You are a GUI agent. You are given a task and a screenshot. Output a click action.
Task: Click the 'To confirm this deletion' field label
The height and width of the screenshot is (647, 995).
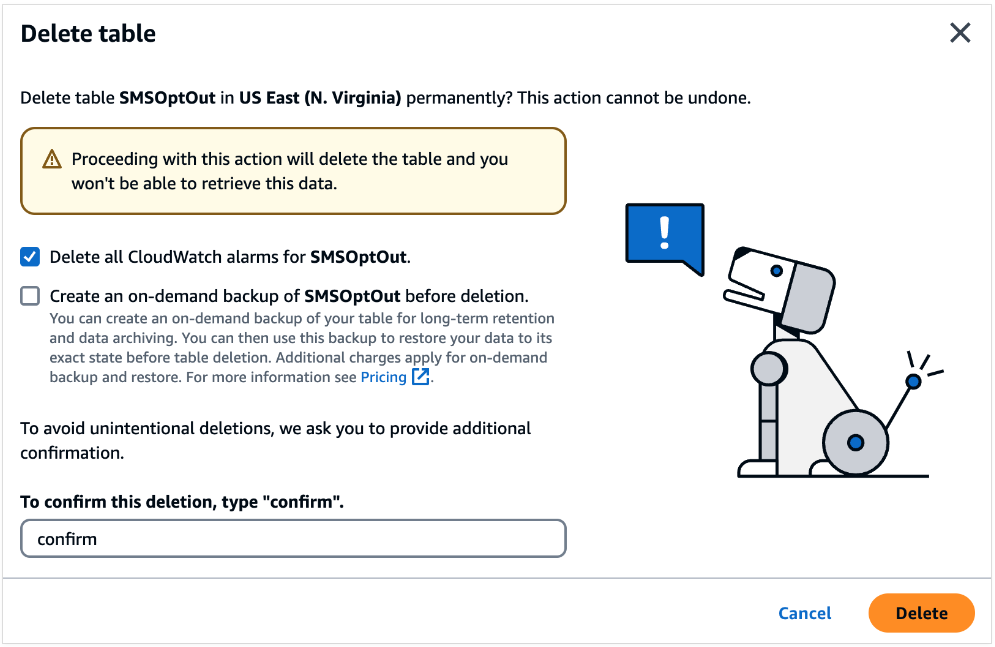pyautogui.click(x=182, y=502)
